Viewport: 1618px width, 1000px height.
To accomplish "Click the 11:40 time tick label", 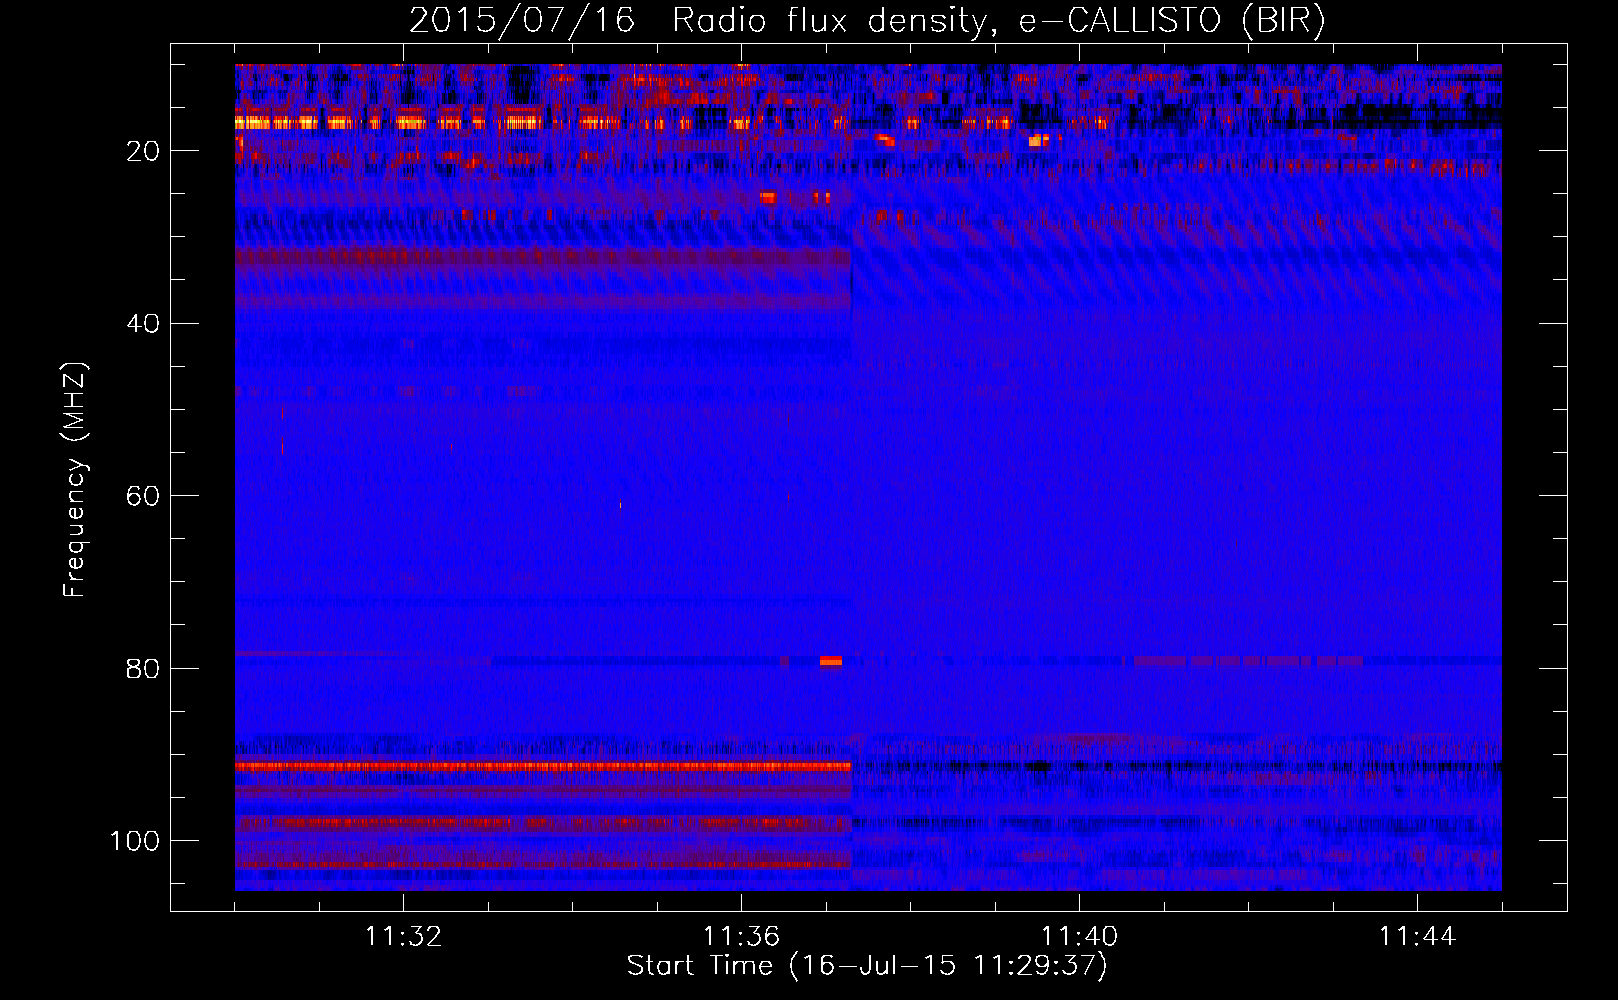I will [x=1079, y=937].
